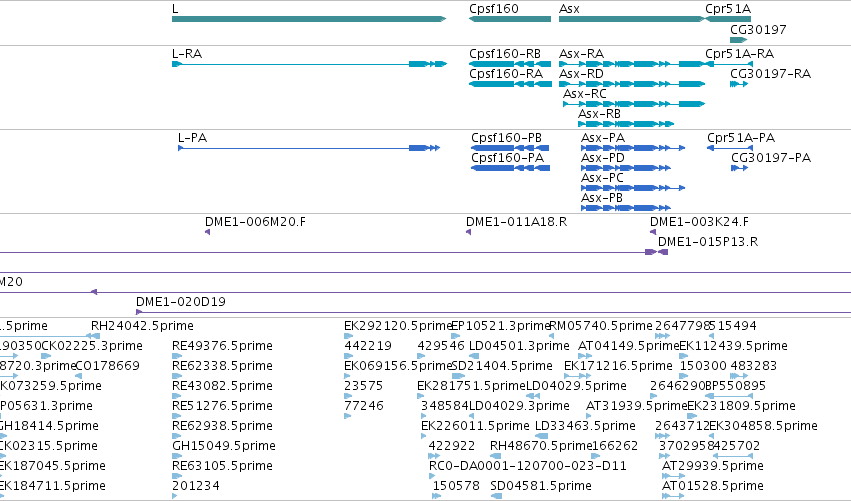Click the Asx-RC transcript label
851x501 pixels.
pos(585,94)
